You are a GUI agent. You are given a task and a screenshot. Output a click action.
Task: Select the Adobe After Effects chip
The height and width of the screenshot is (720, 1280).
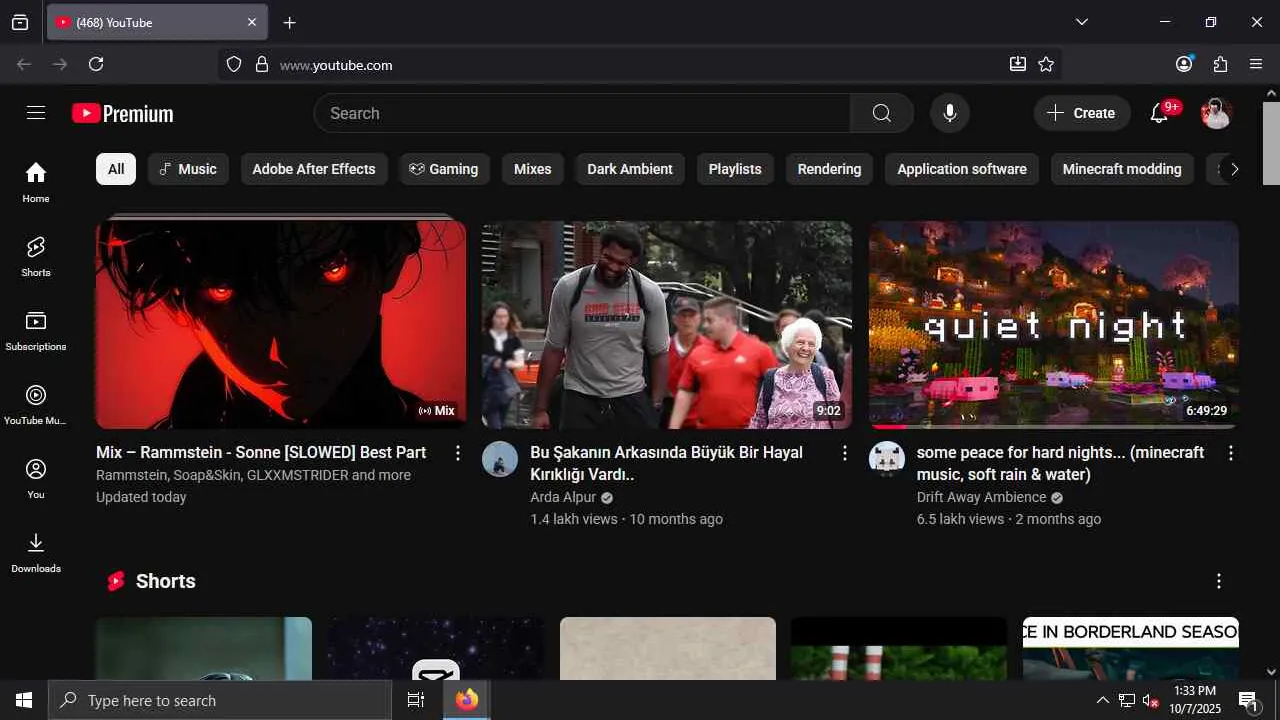click(314, 169)
